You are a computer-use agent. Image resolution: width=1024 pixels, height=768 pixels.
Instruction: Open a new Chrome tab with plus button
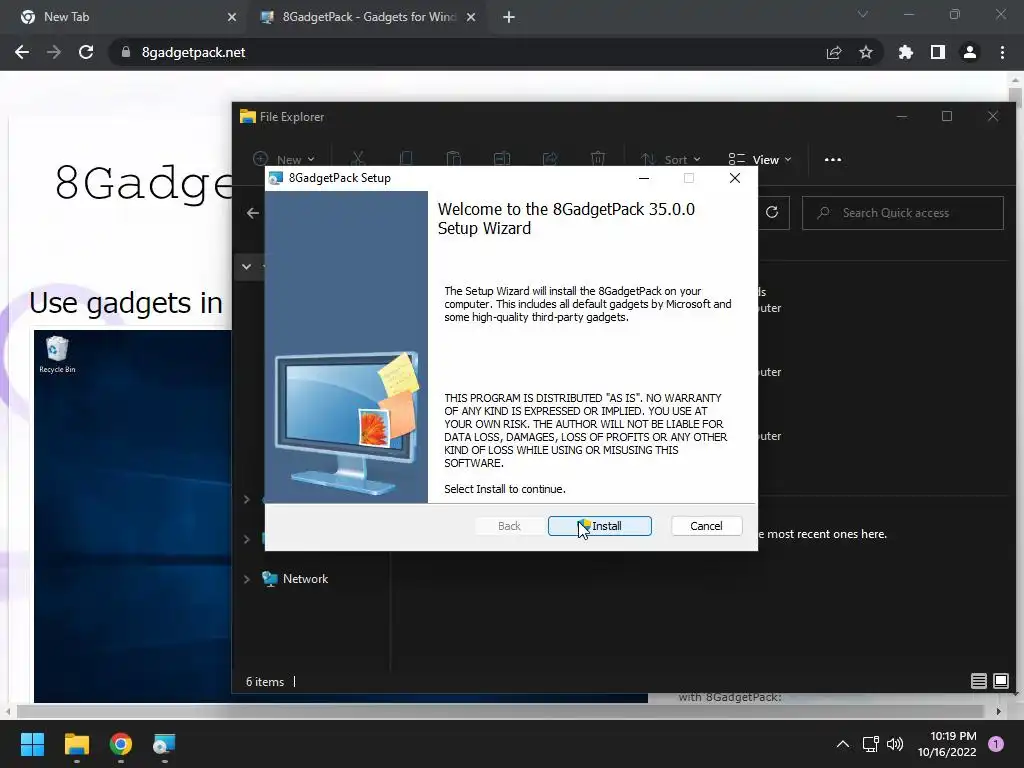[509, 17]
